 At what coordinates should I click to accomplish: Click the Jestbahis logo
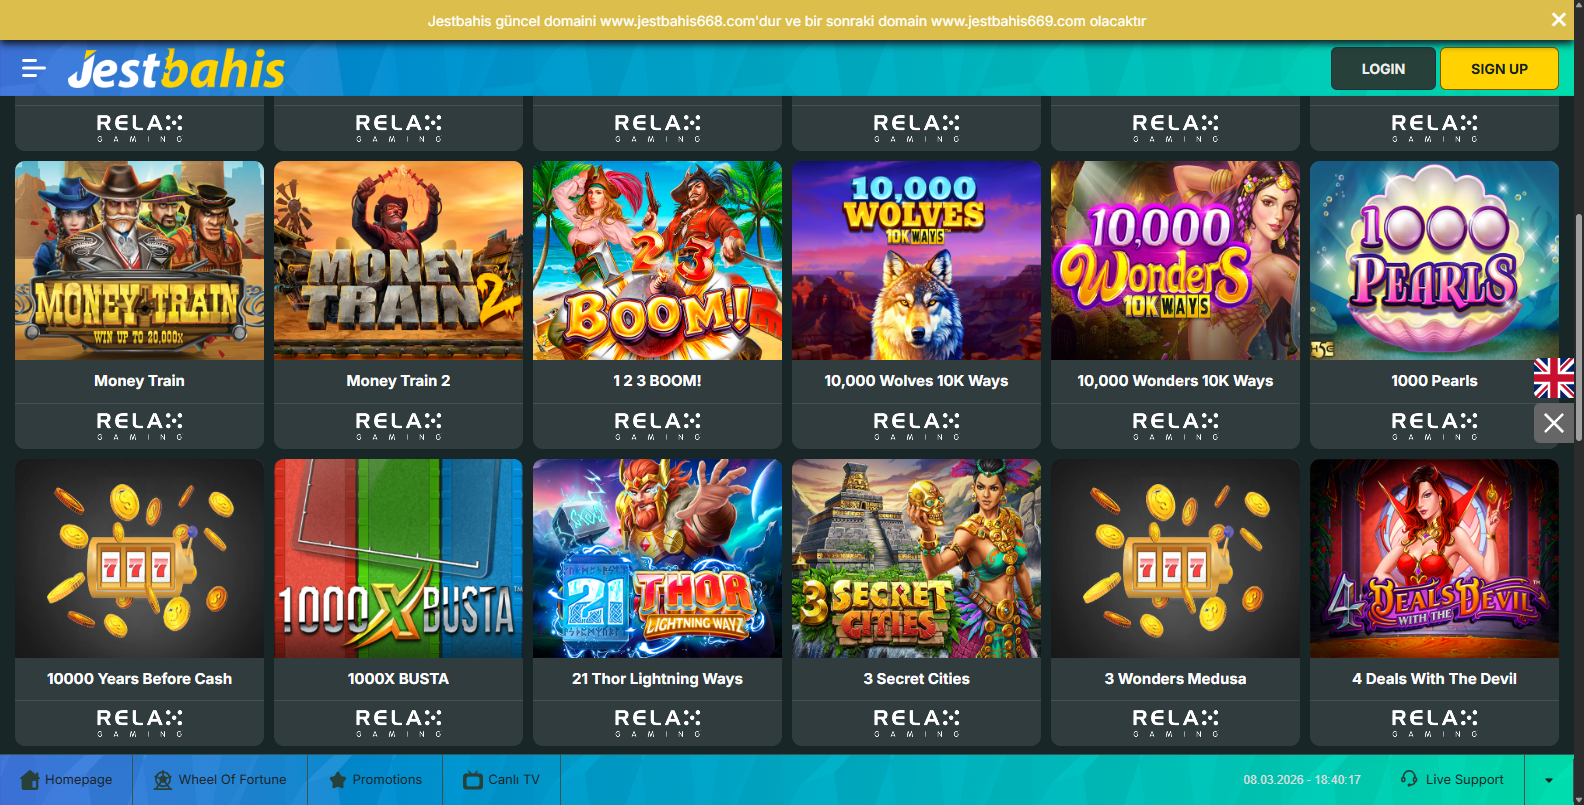coord(176,69)
